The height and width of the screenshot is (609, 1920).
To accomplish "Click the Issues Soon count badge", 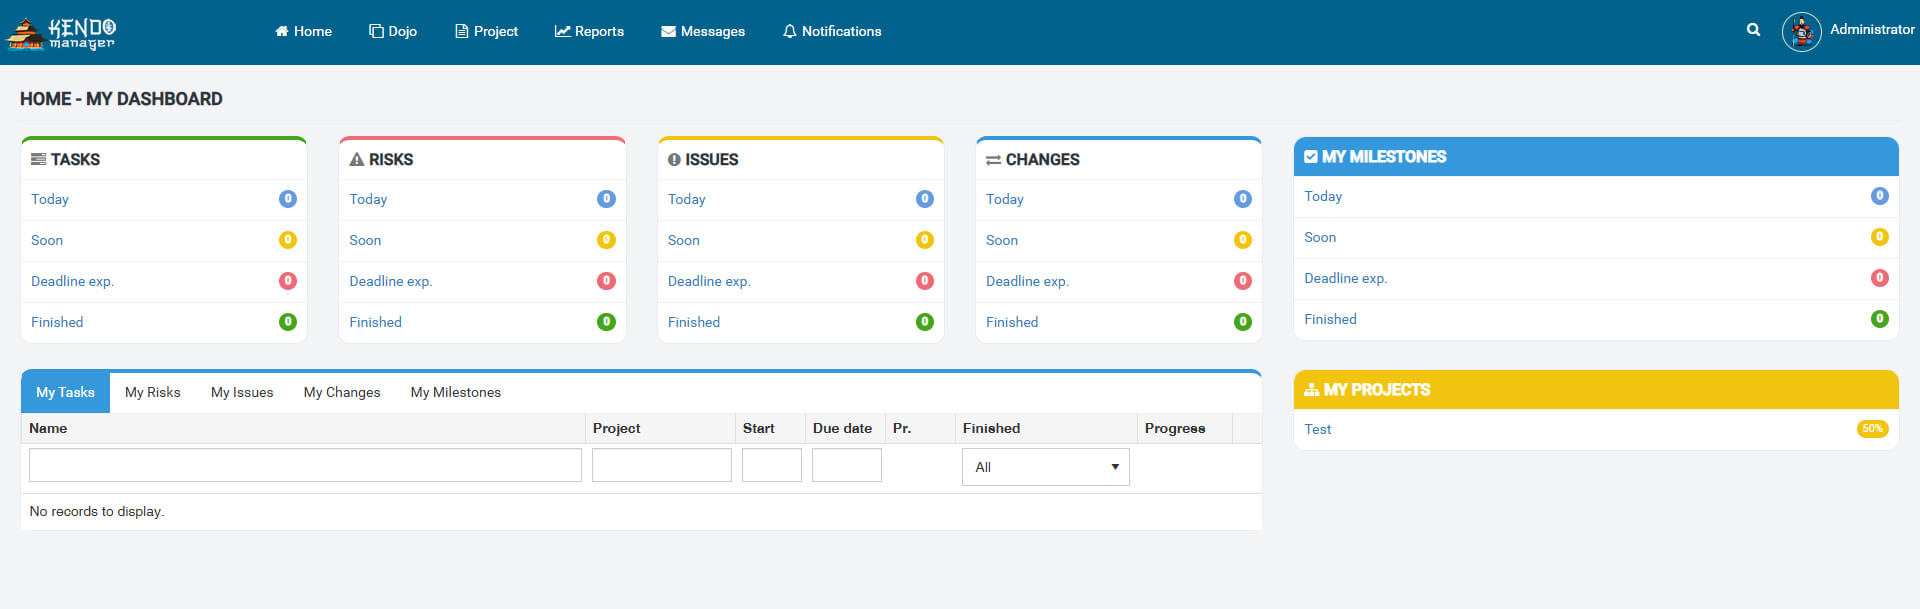I will click(x=925, y=240).
